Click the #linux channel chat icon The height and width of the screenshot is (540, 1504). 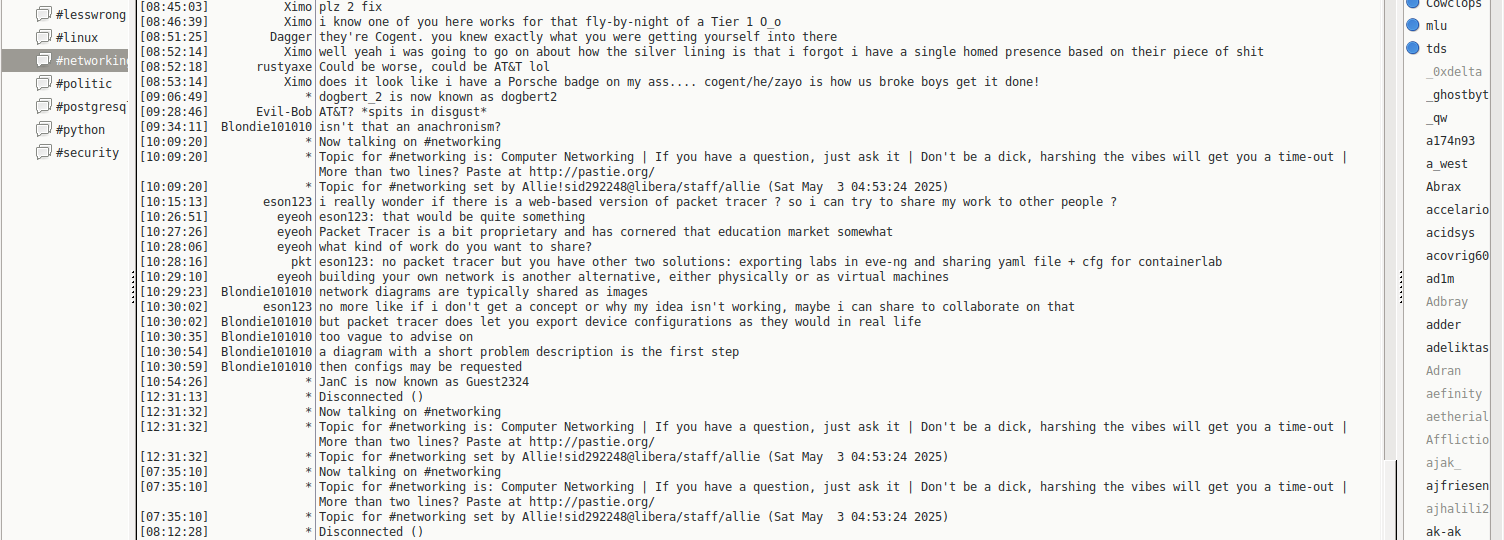[43, 38]
